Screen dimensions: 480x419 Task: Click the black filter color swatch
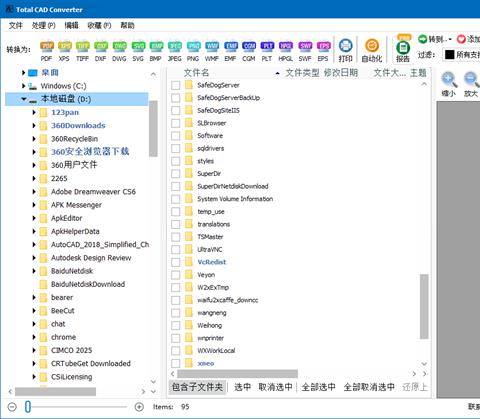[x=449, y=55]
